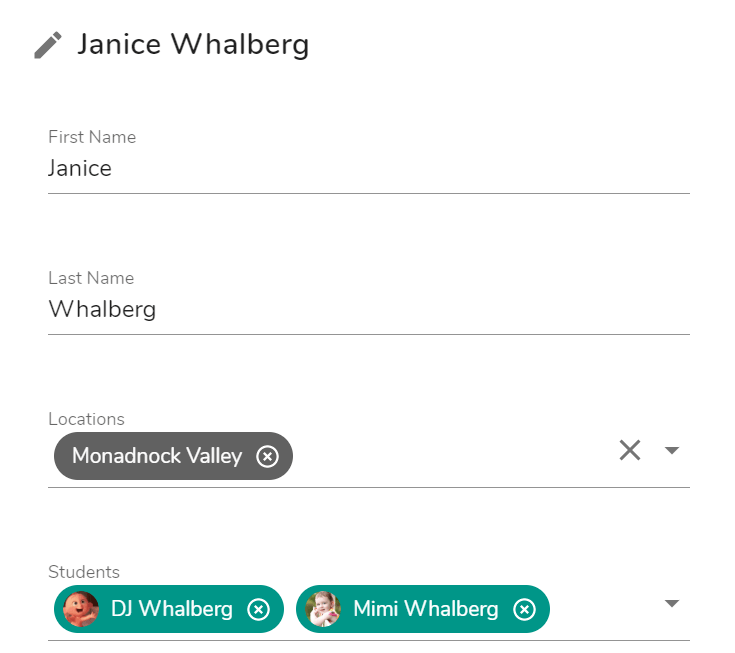The image size is (735, 653).
Task: Select the Monadnock Valley chip label
Action: [157, 456]
